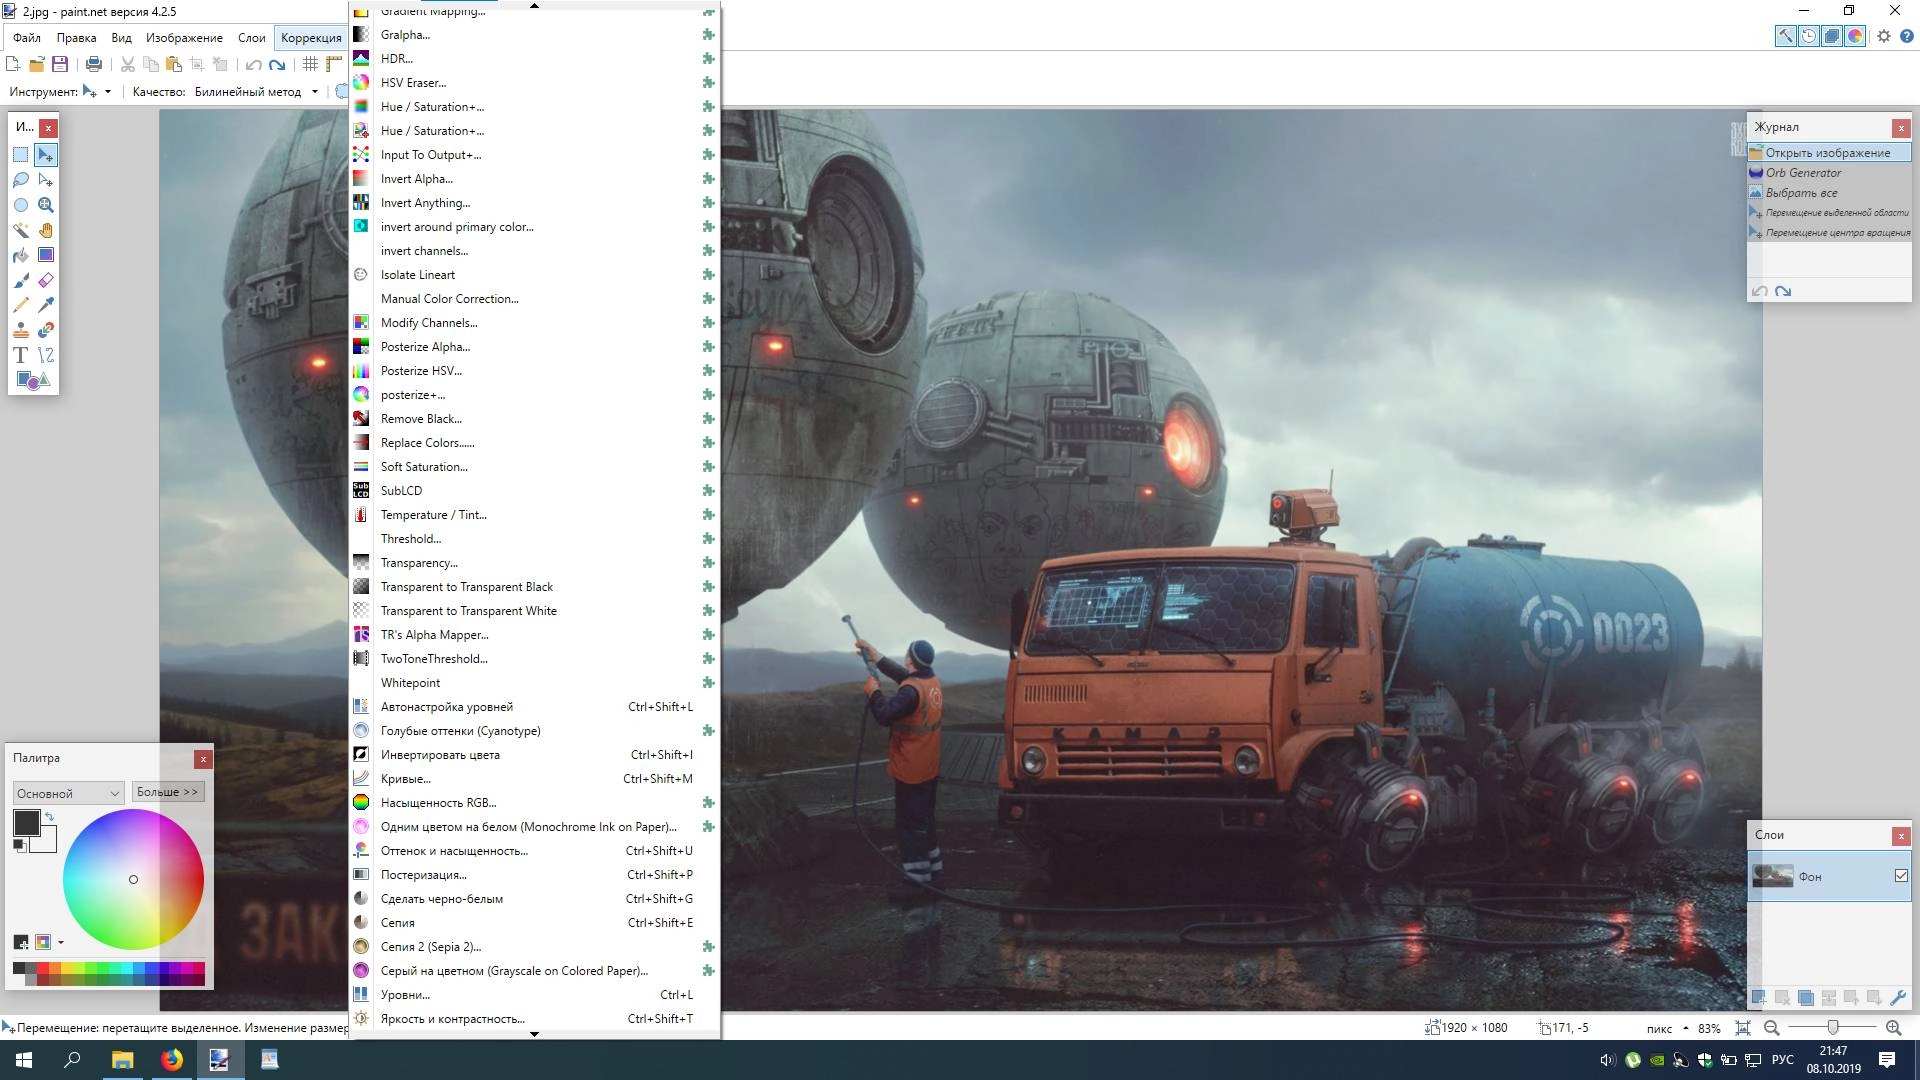Screen dimensions: 1920x1080
Task: Select the Lasso Select tool
Action: [21, 180]
